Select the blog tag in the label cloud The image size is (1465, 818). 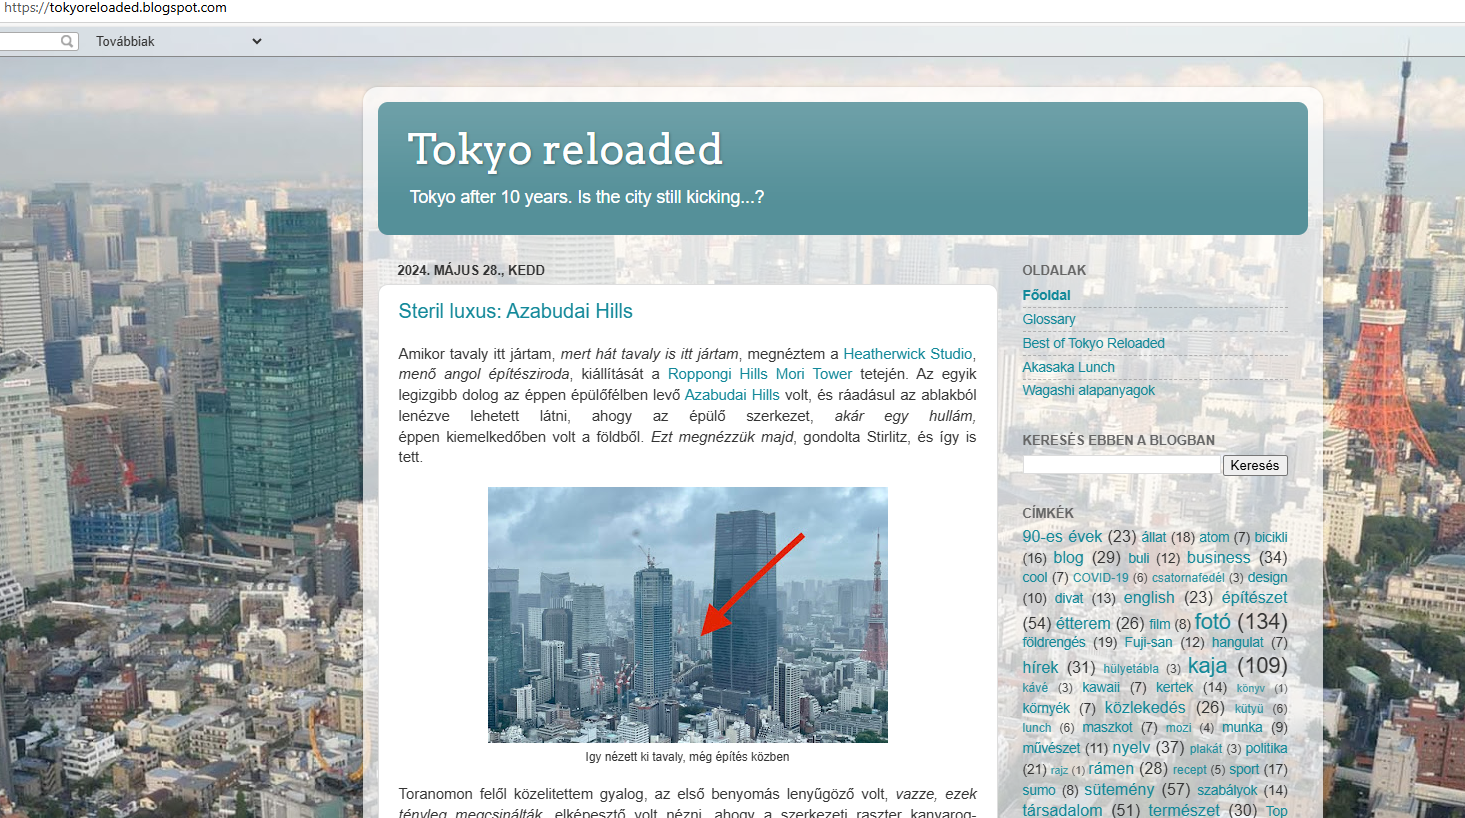coord(1068,557)
